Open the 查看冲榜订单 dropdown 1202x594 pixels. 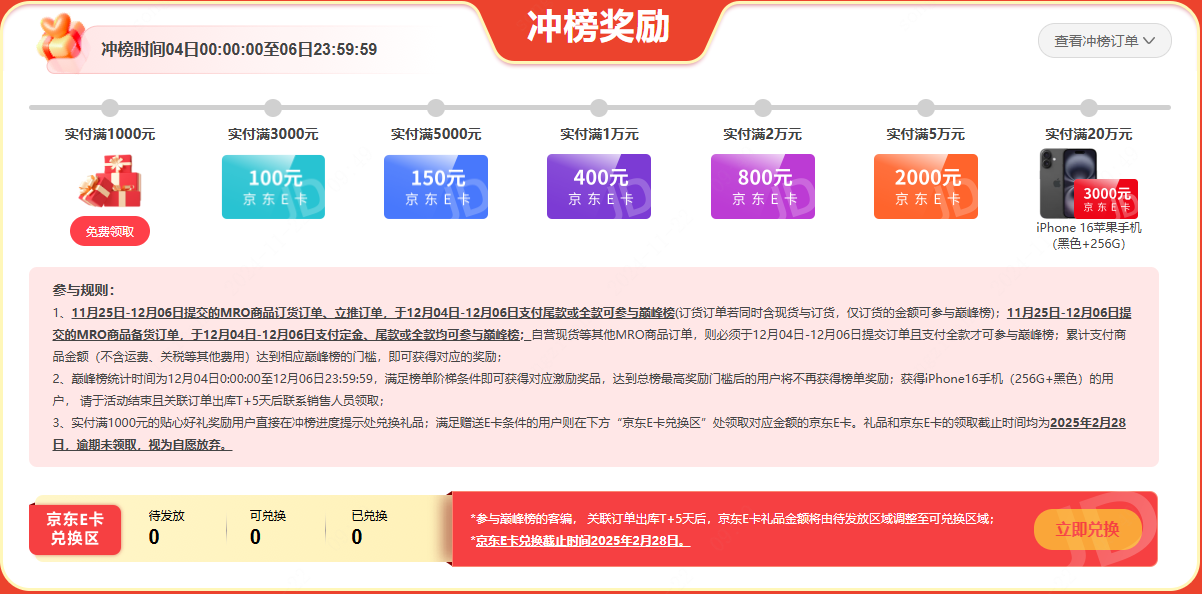[x=1104, y=41]
